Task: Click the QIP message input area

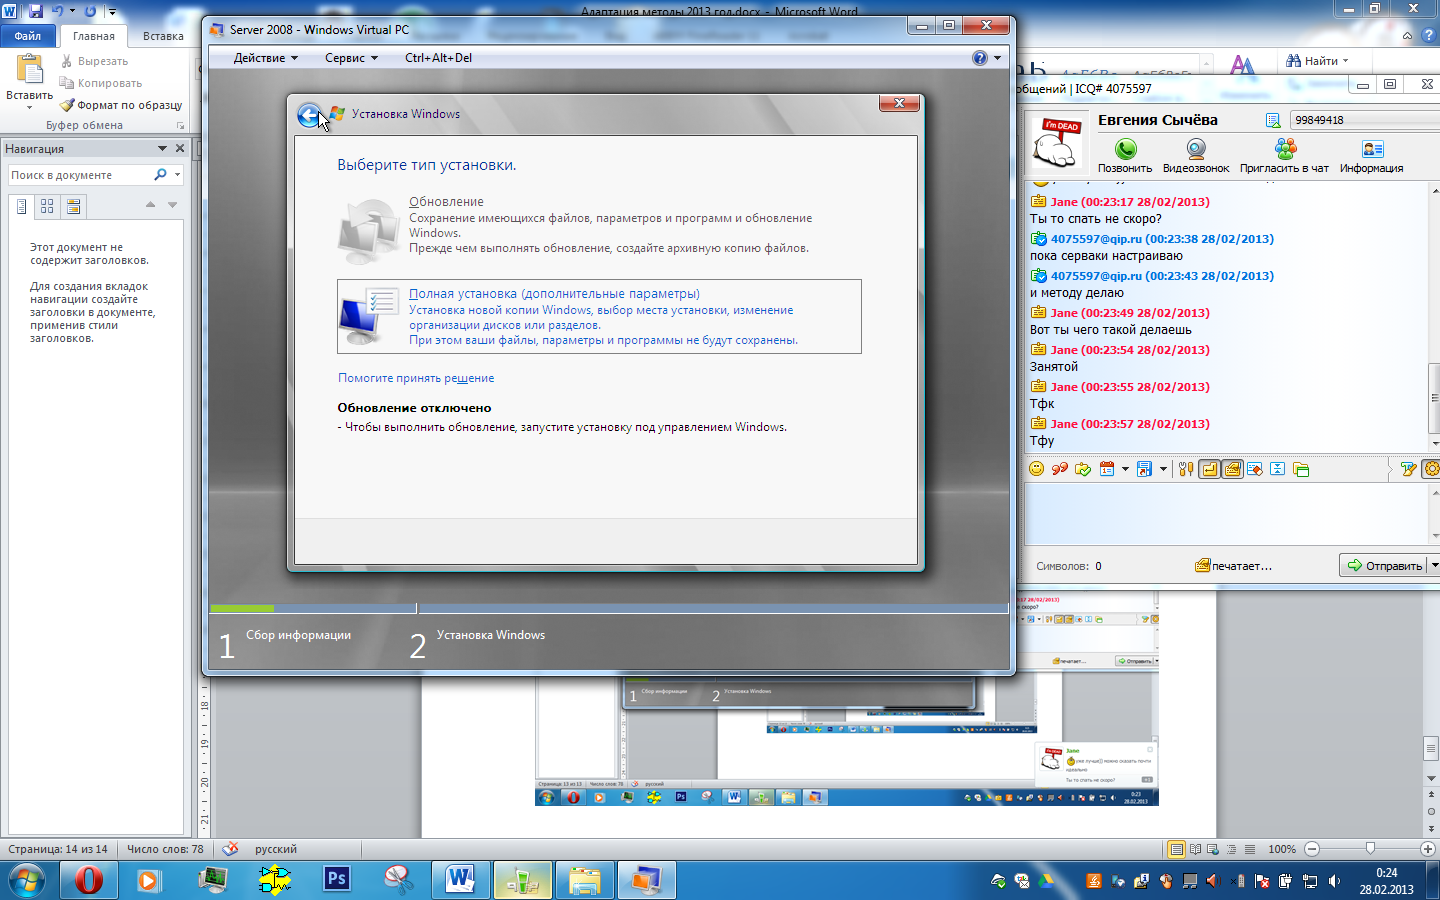Action: pos(1227,514)
